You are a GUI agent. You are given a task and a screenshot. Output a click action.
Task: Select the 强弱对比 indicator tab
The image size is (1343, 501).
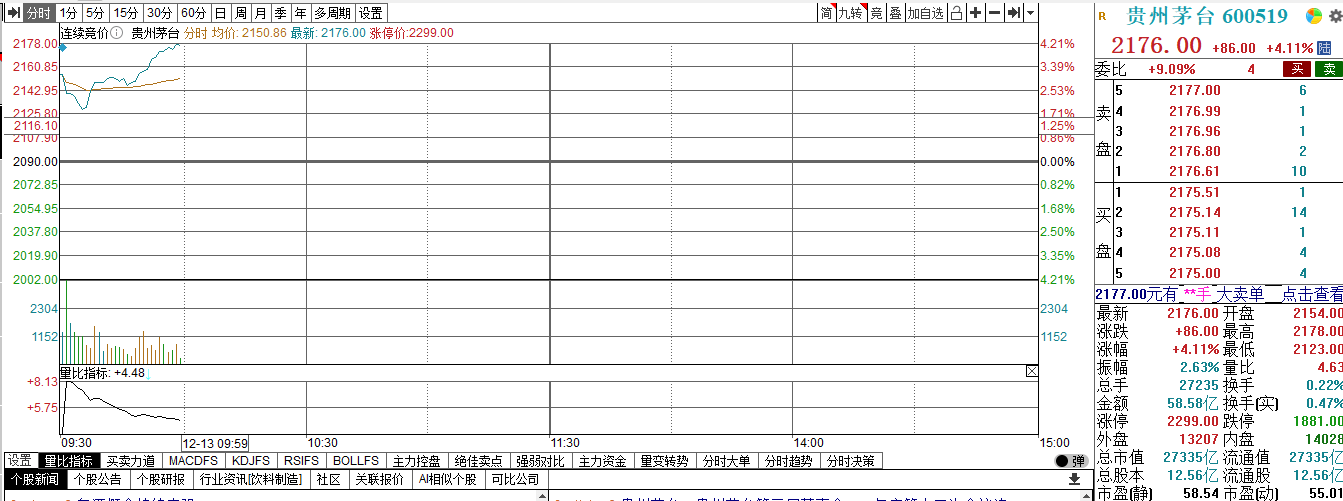click(x=539, y=461)
